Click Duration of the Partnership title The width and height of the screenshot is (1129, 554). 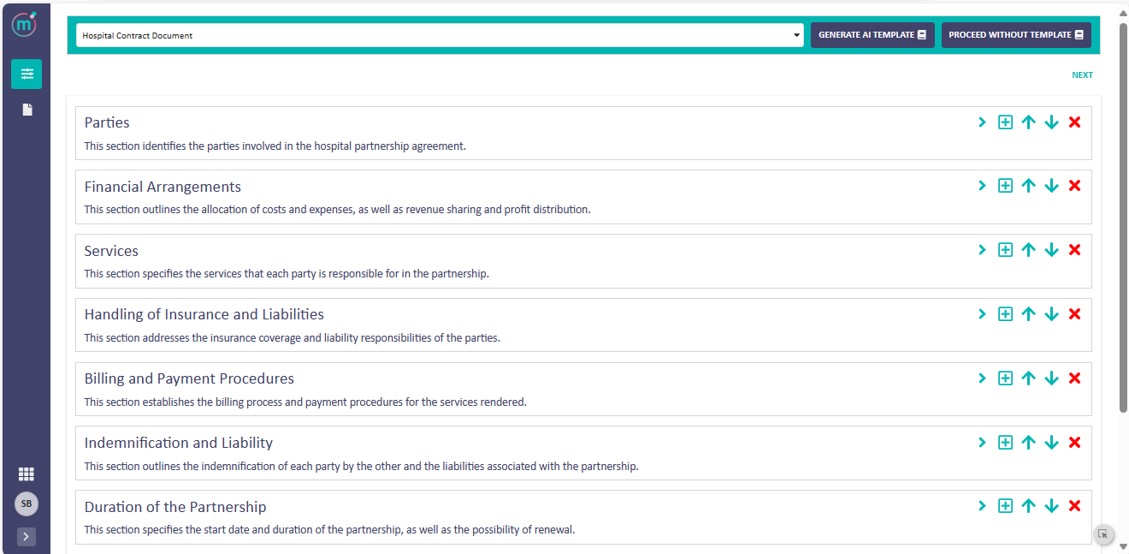[175, 506]
